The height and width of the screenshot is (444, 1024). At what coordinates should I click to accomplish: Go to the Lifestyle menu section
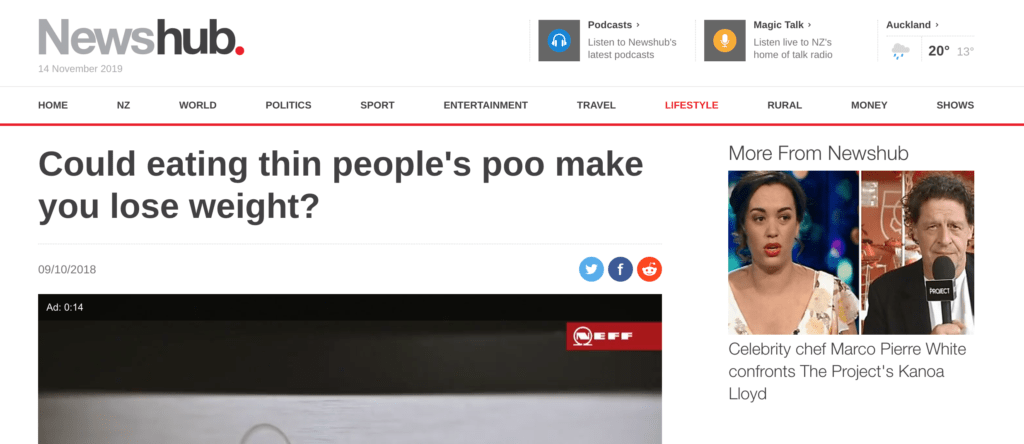click(692, 105)
